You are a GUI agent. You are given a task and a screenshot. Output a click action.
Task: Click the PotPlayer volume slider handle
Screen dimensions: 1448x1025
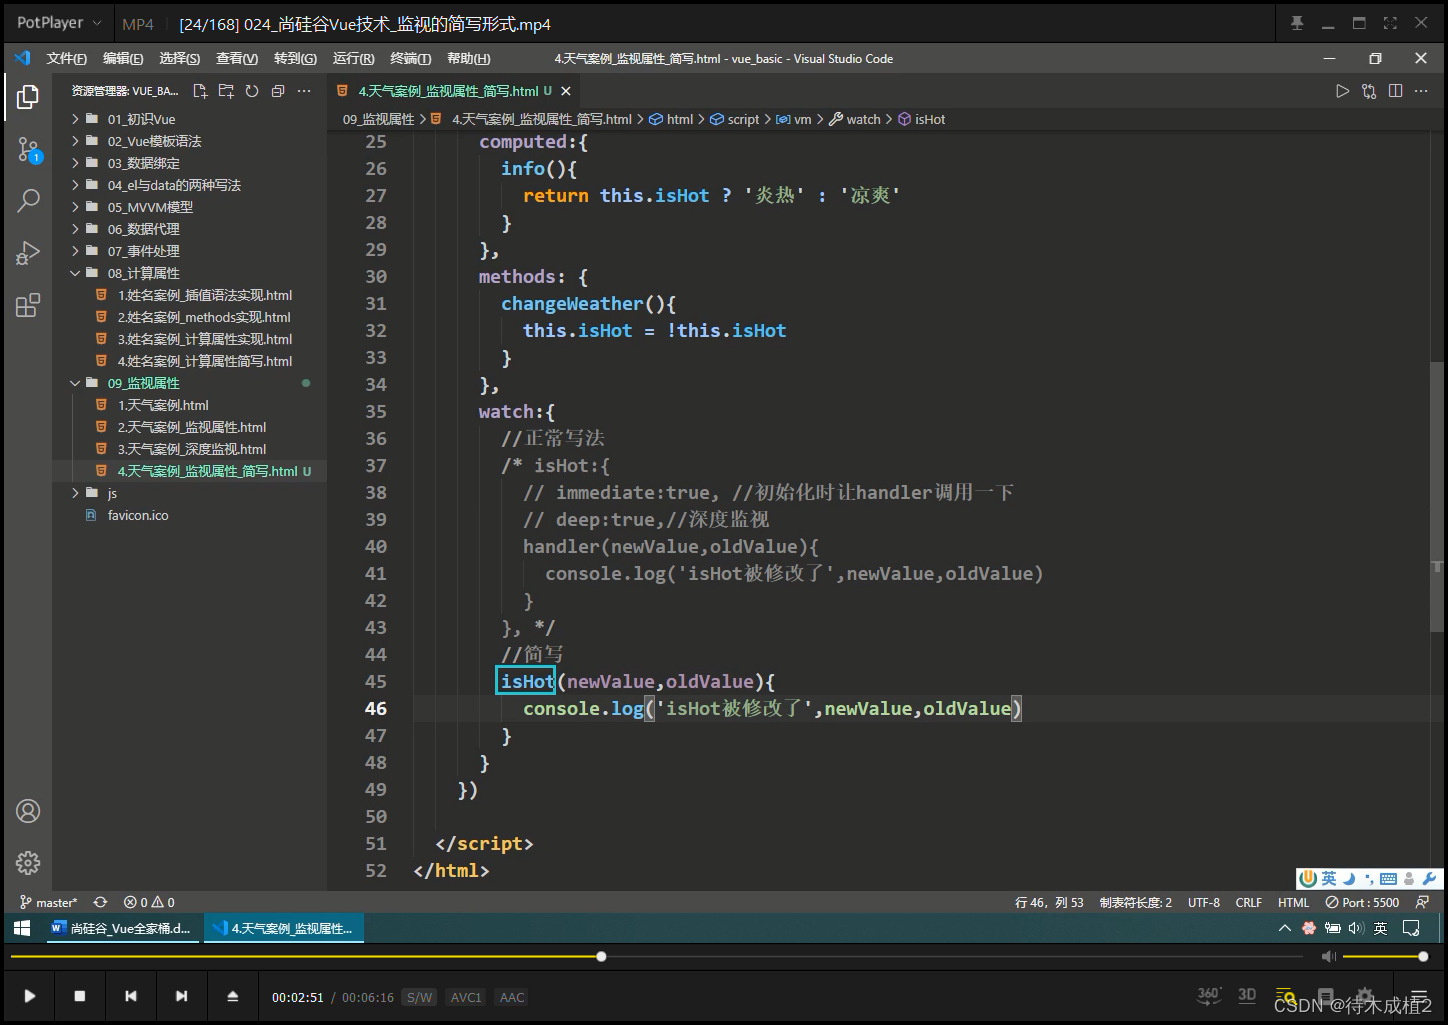[x=1423, y=957]
